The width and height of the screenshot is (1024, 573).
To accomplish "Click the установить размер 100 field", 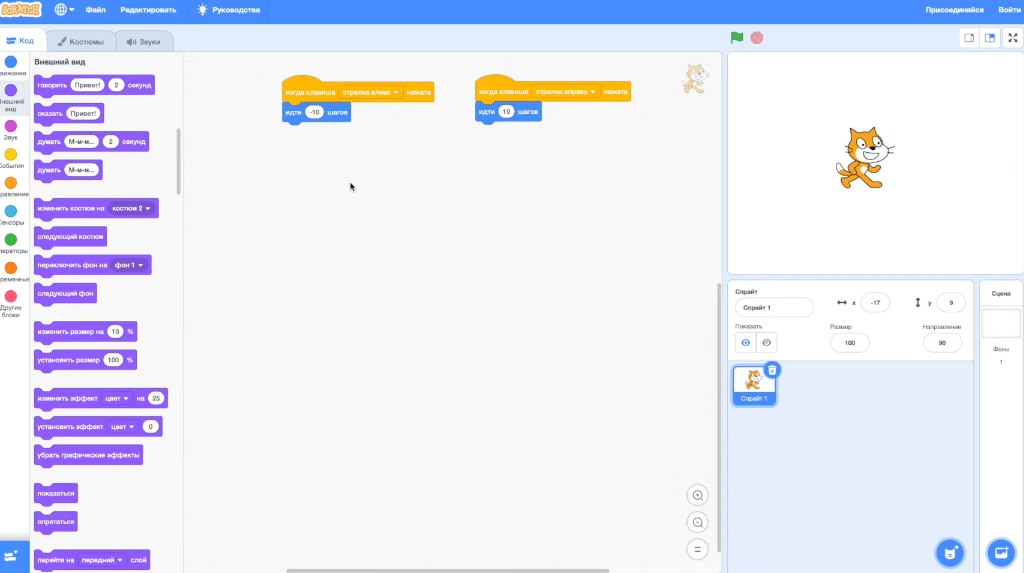I will [x=114, y=360].
